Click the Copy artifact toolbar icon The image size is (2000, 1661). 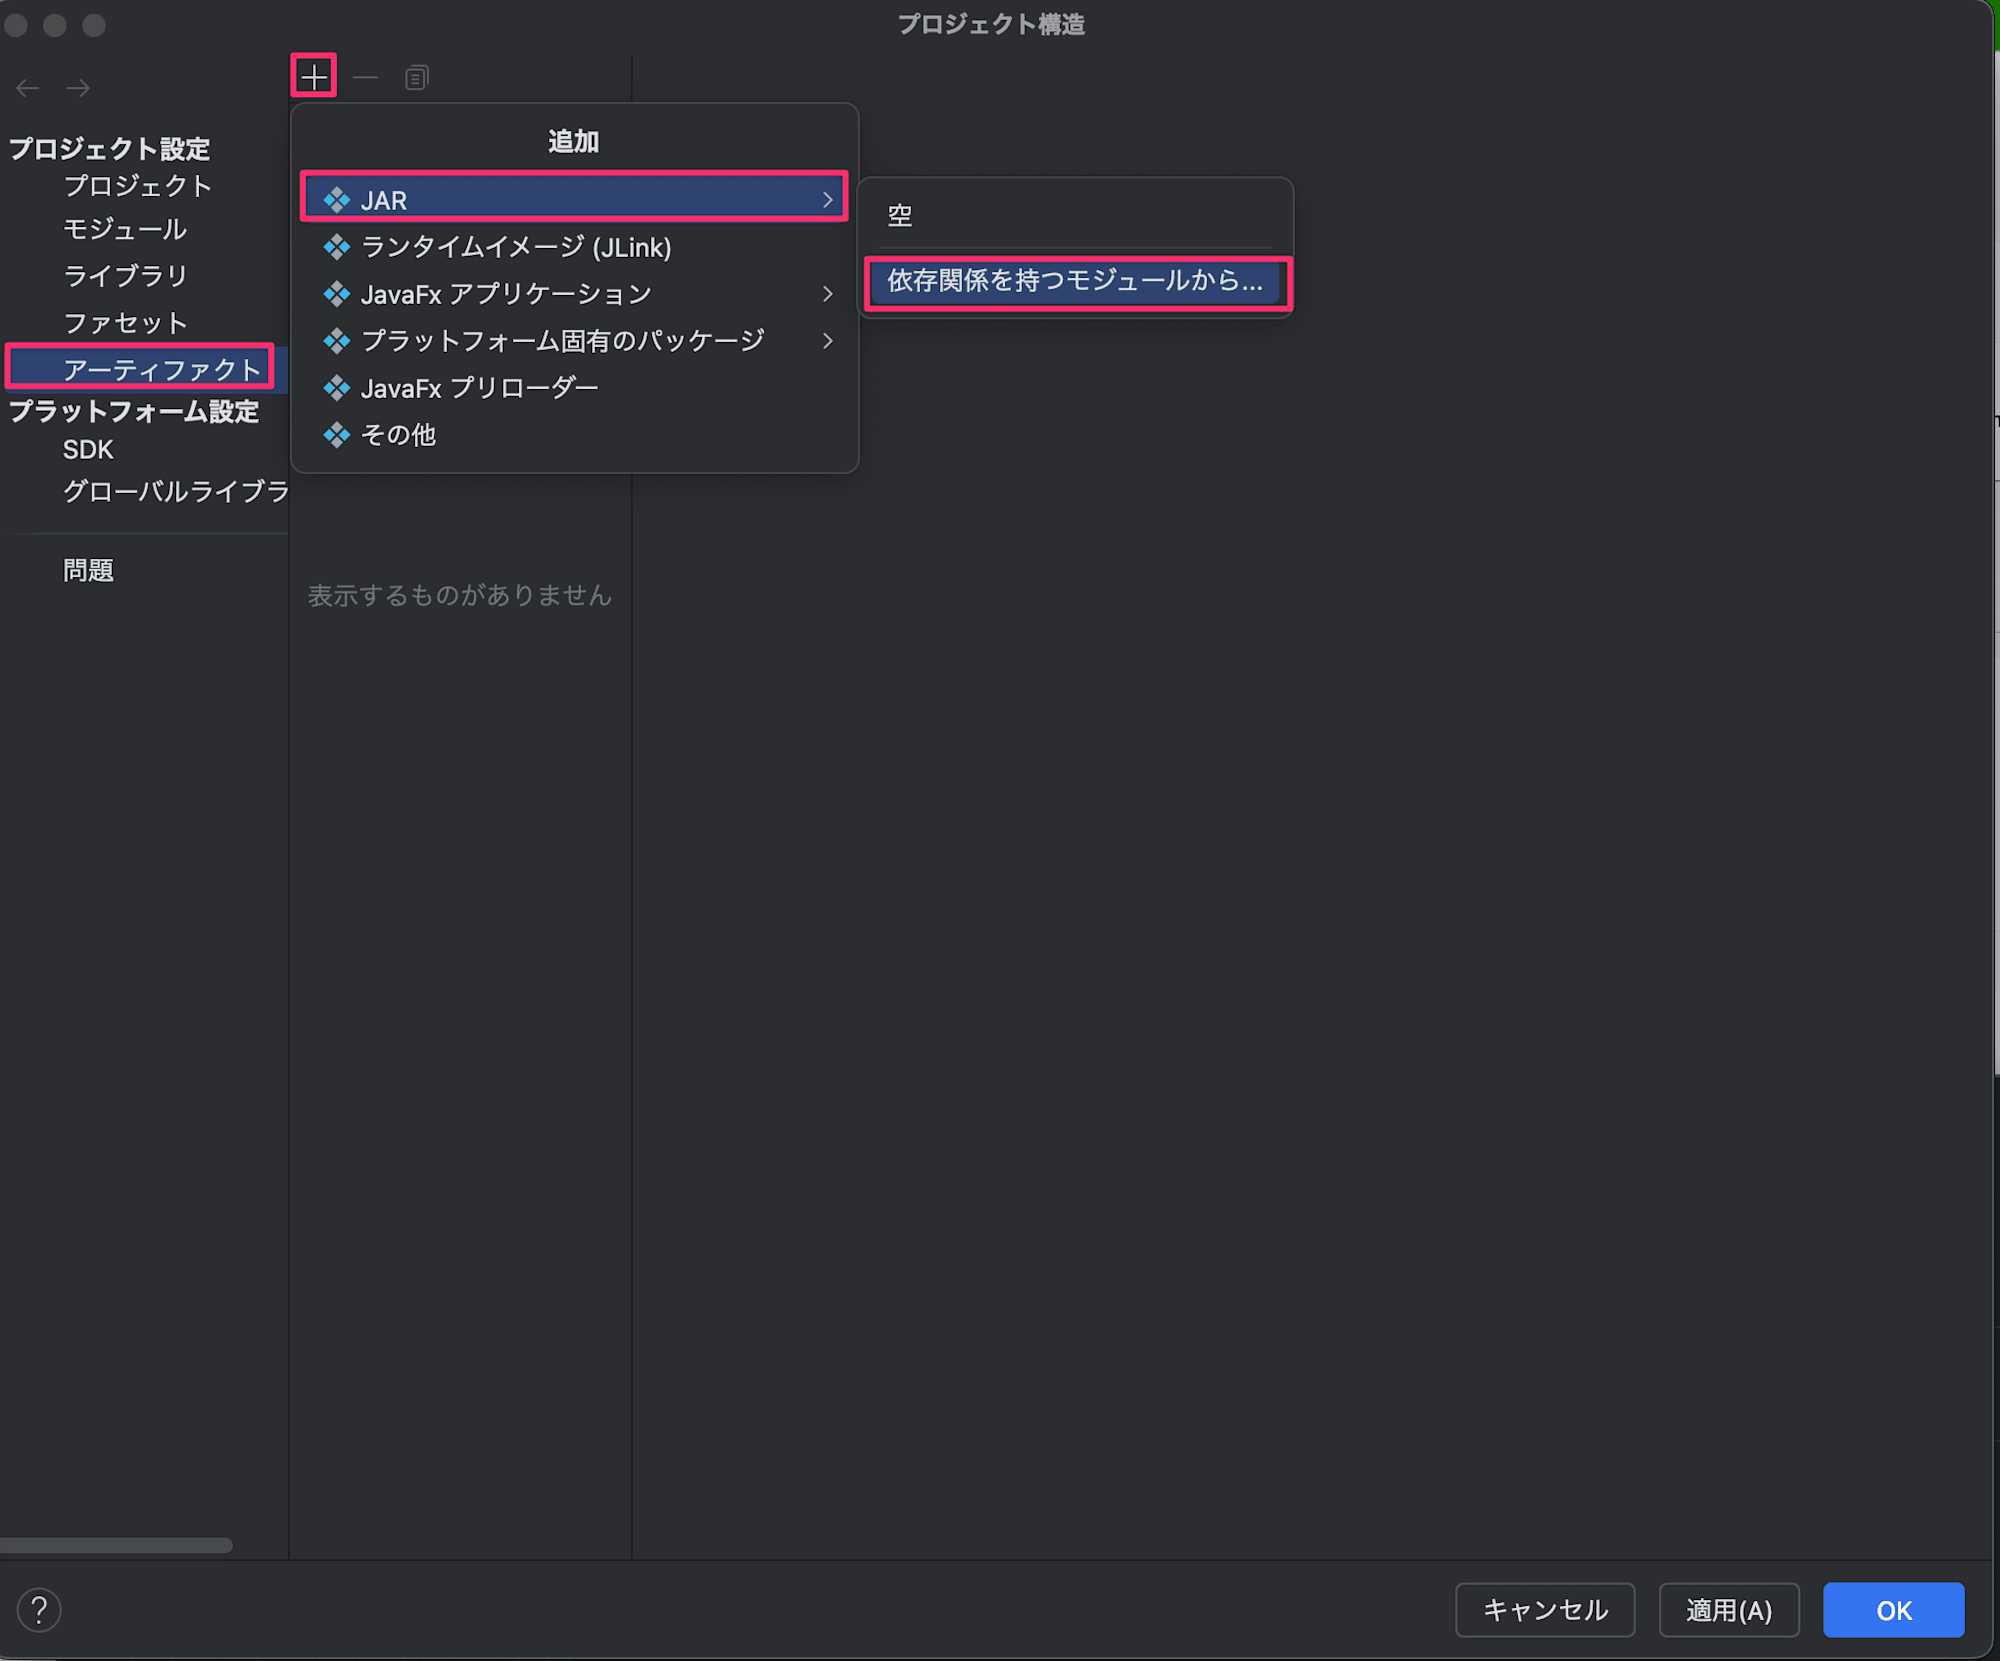point(416,77)
